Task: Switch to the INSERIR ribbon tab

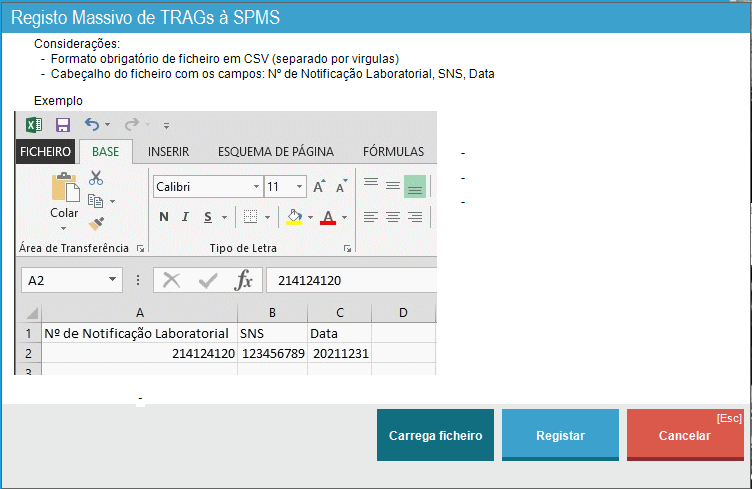Action: coord(169,152)
